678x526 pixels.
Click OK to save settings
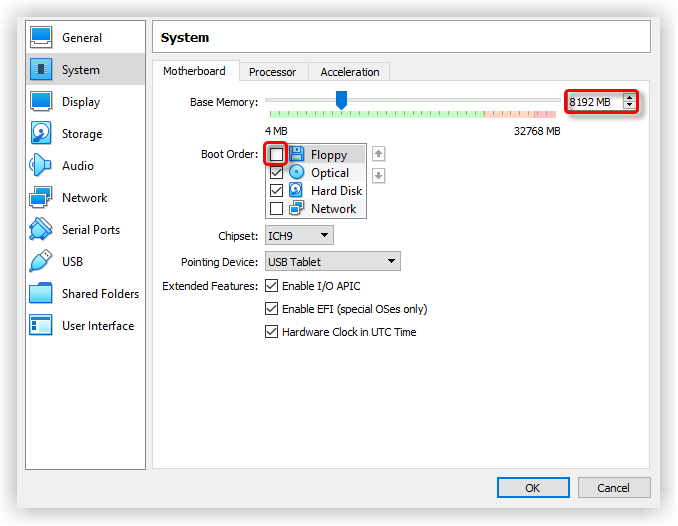pos(532,488)
